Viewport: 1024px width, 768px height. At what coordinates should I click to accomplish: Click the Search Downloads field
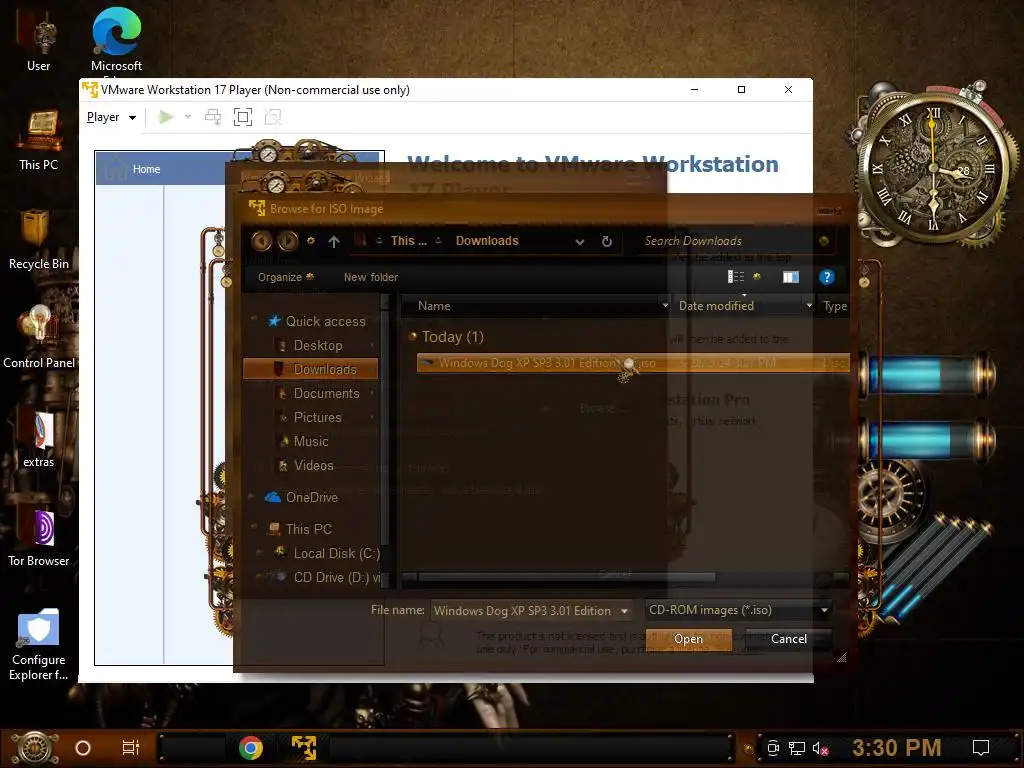coord(728,241)
